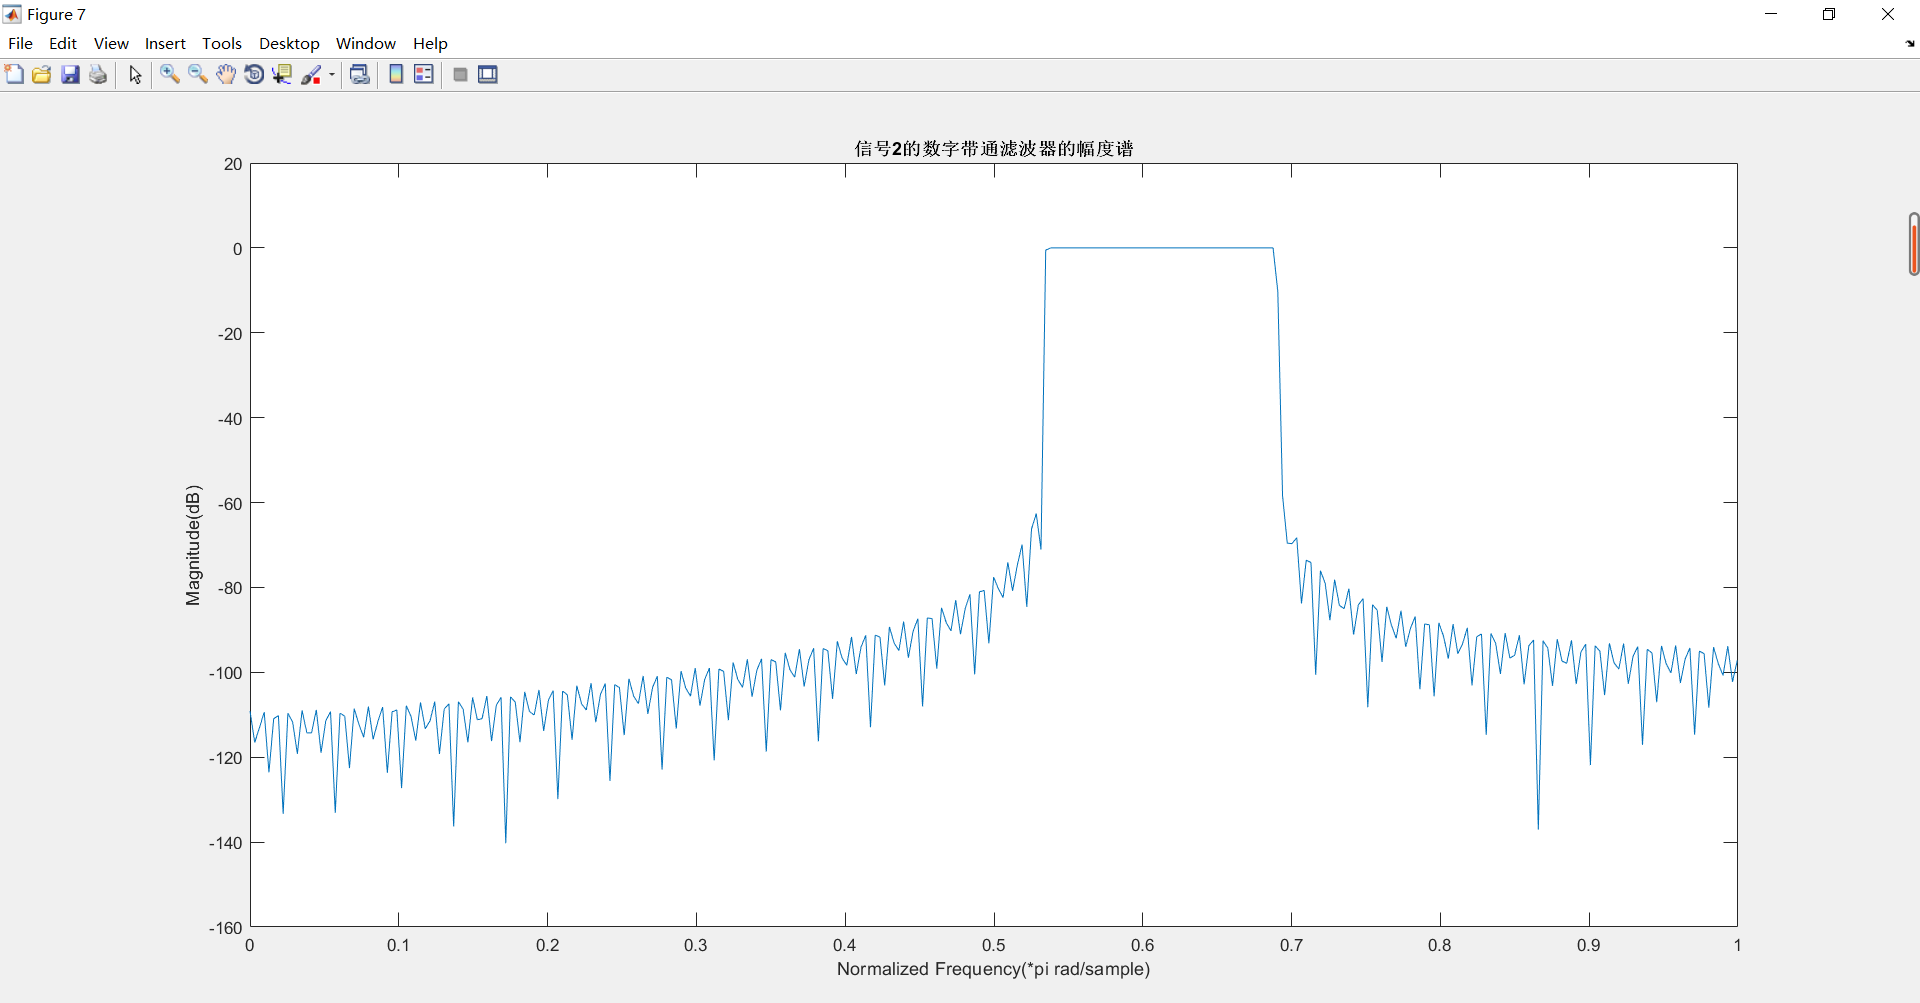
Task: Click the Magnitude(dB) y-axis label
Action: (x=193, y=545)
